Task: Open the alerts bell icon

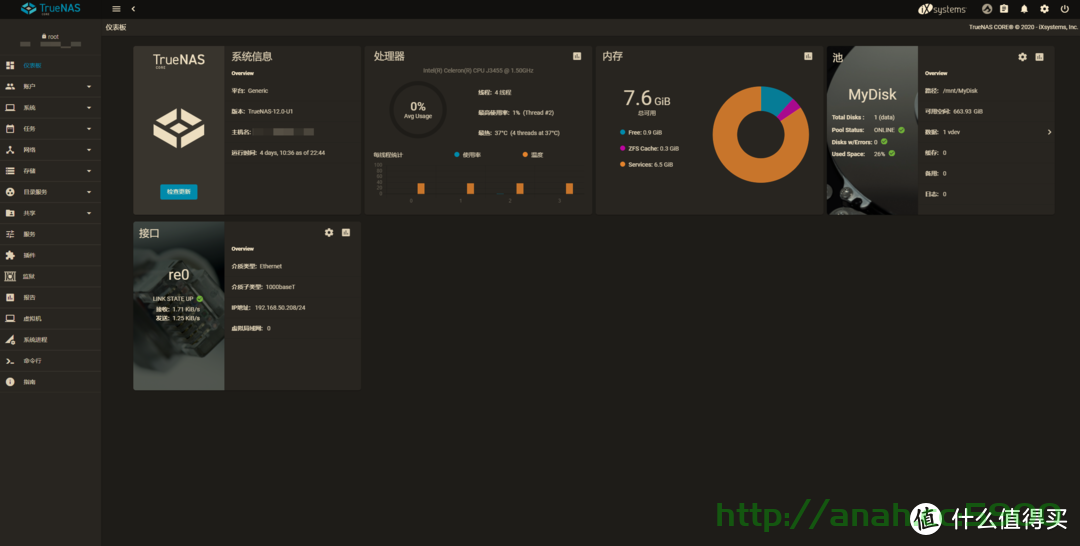Action: point(1024,9)
